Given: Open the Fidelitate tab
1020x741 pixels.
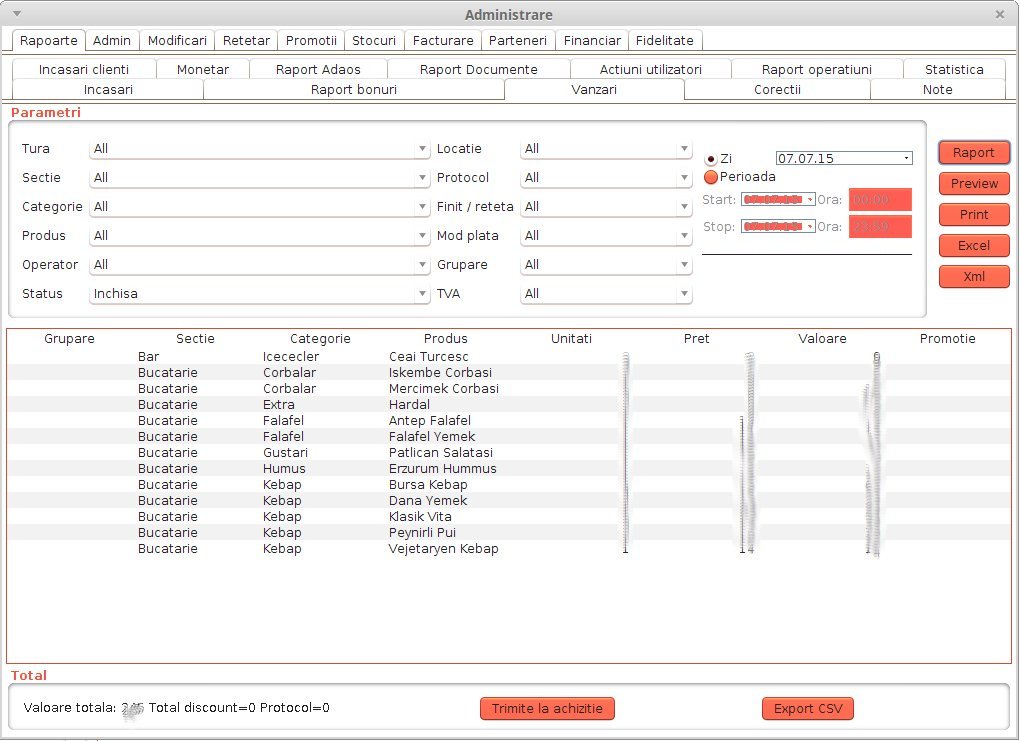Looking at the screenshot, I should coord(665,40).
